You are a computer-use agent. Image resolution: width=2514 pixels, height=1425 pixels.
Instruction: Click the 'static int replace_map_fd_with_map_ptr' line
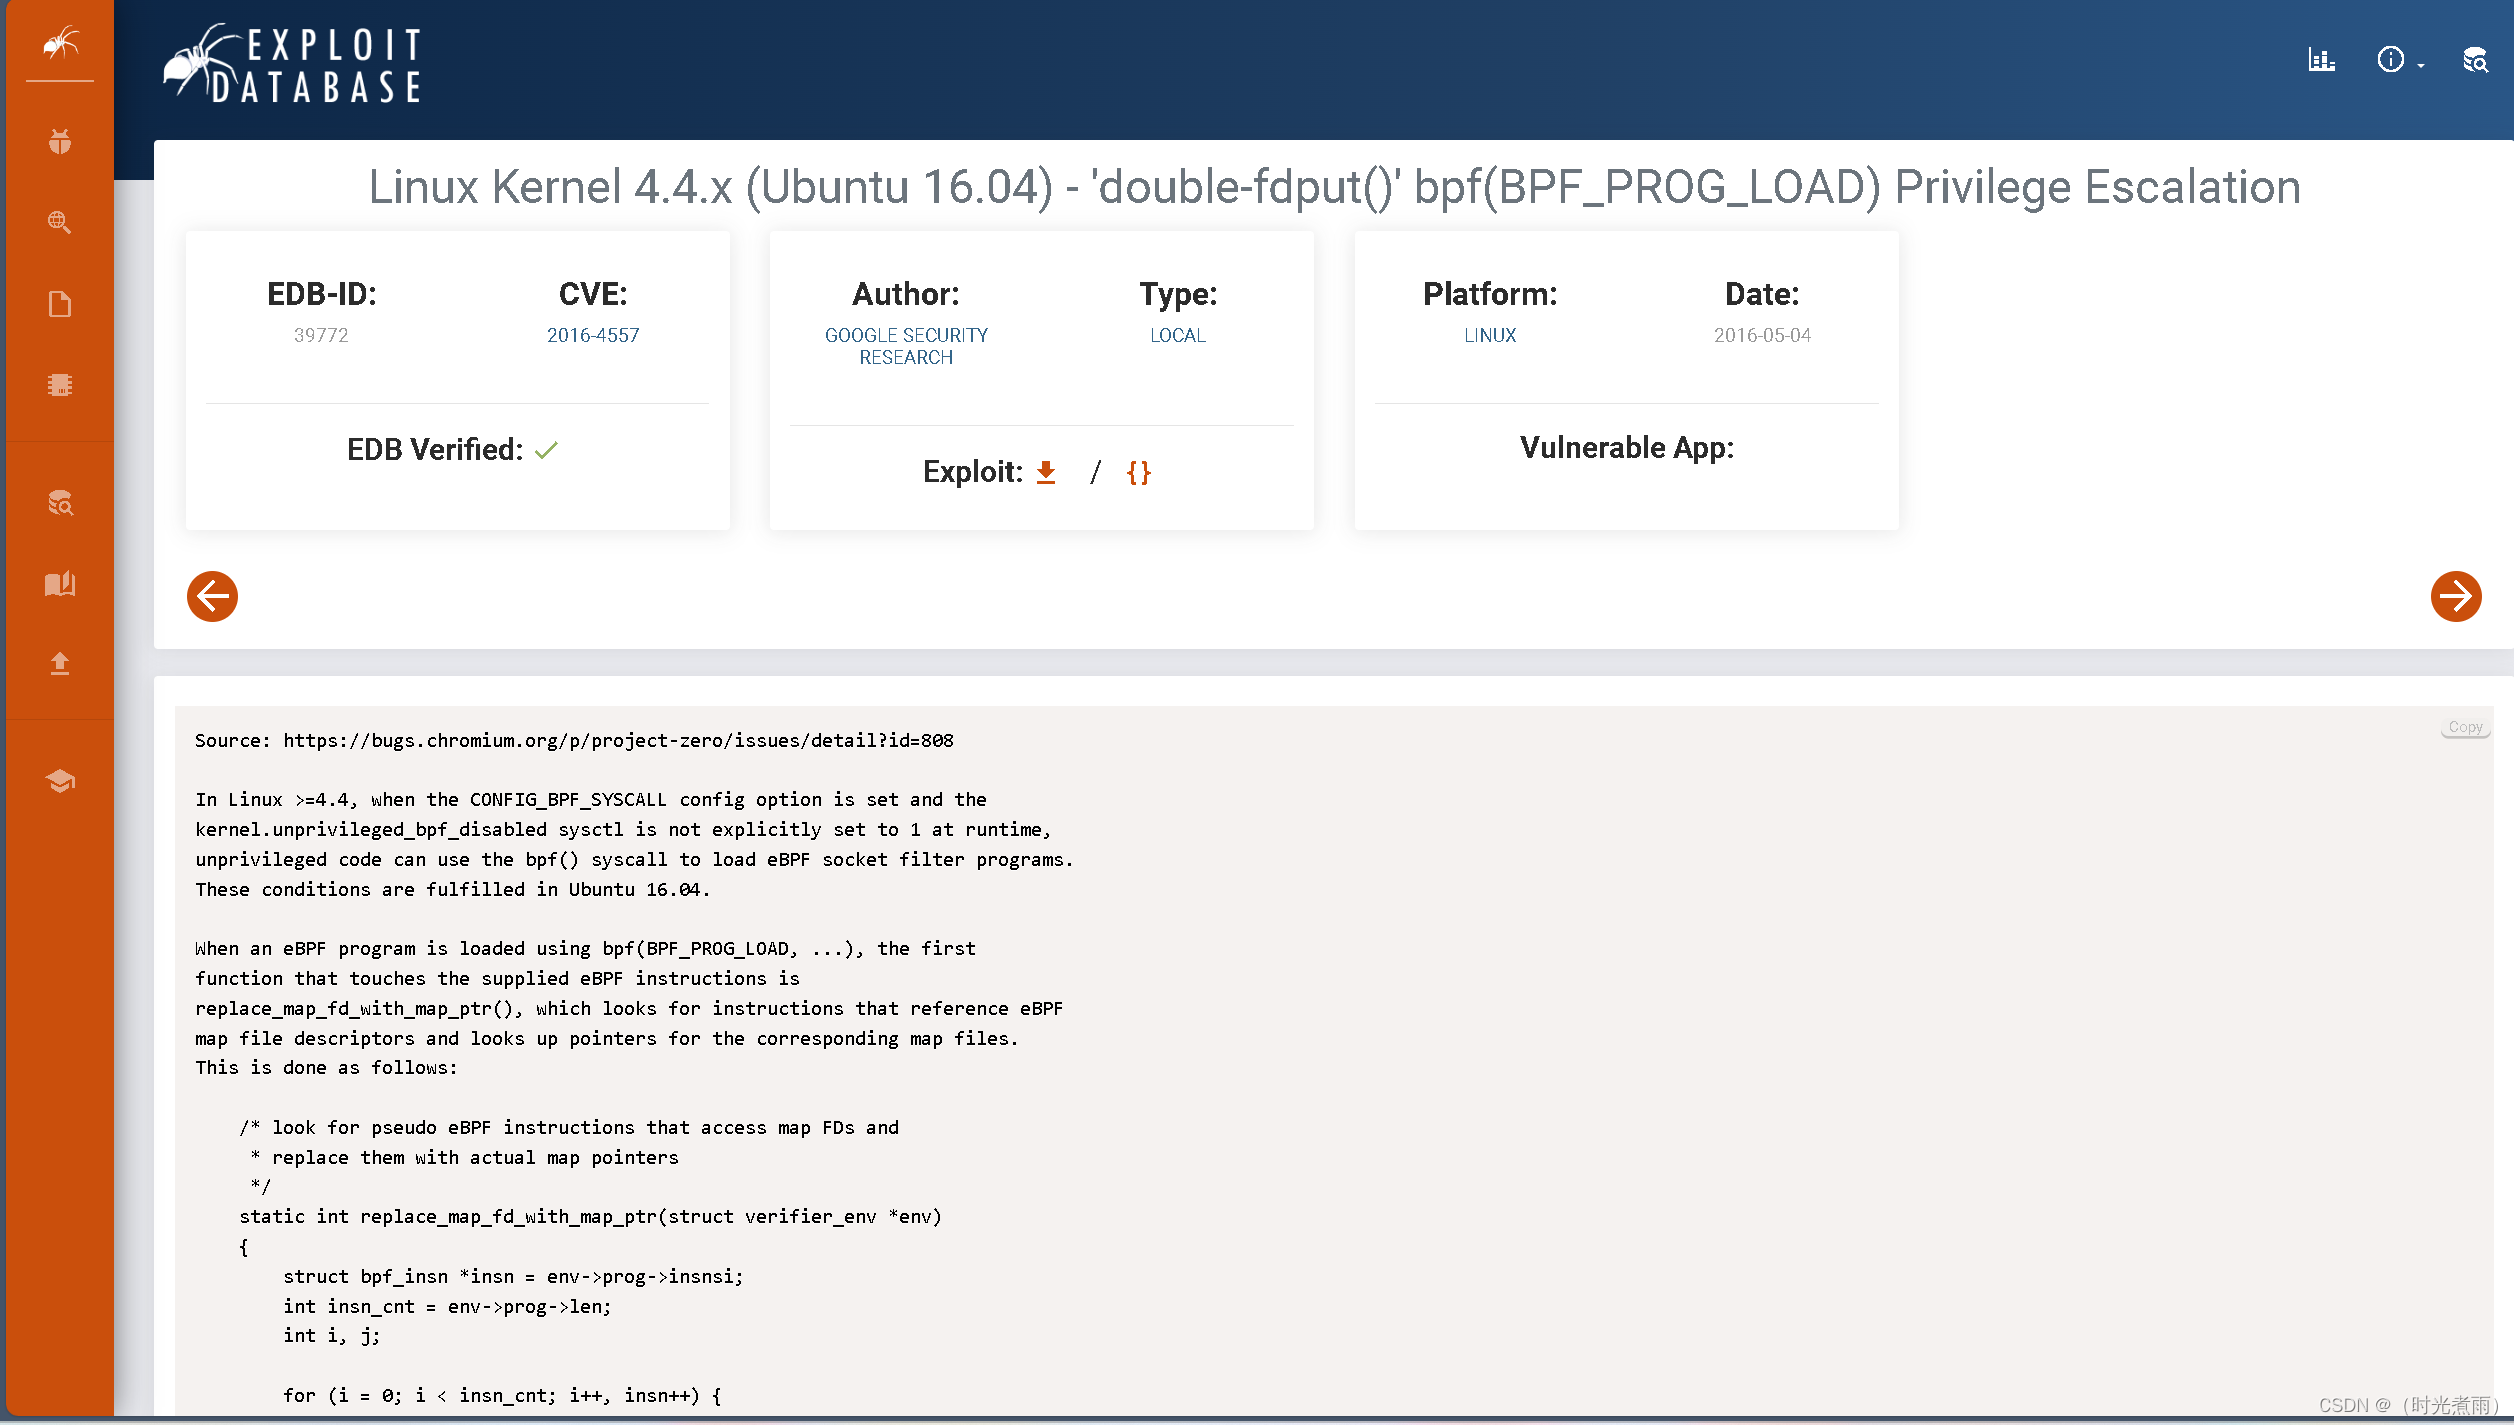(590, 1216)
